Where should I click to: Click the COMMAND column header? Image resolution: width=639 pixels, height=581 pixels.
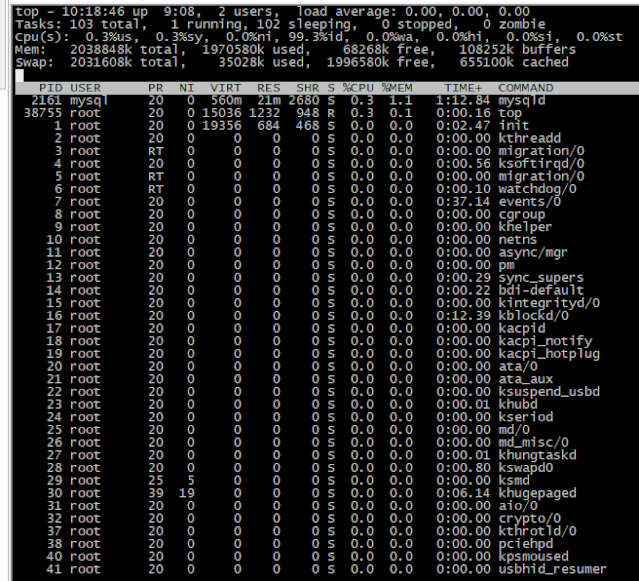point(525,88)
